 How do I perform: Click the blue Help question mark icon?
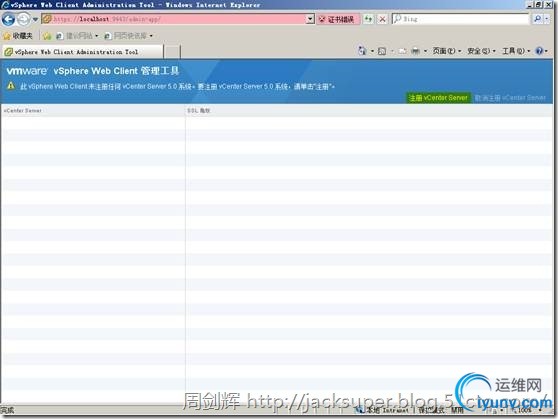click(539, 51)
